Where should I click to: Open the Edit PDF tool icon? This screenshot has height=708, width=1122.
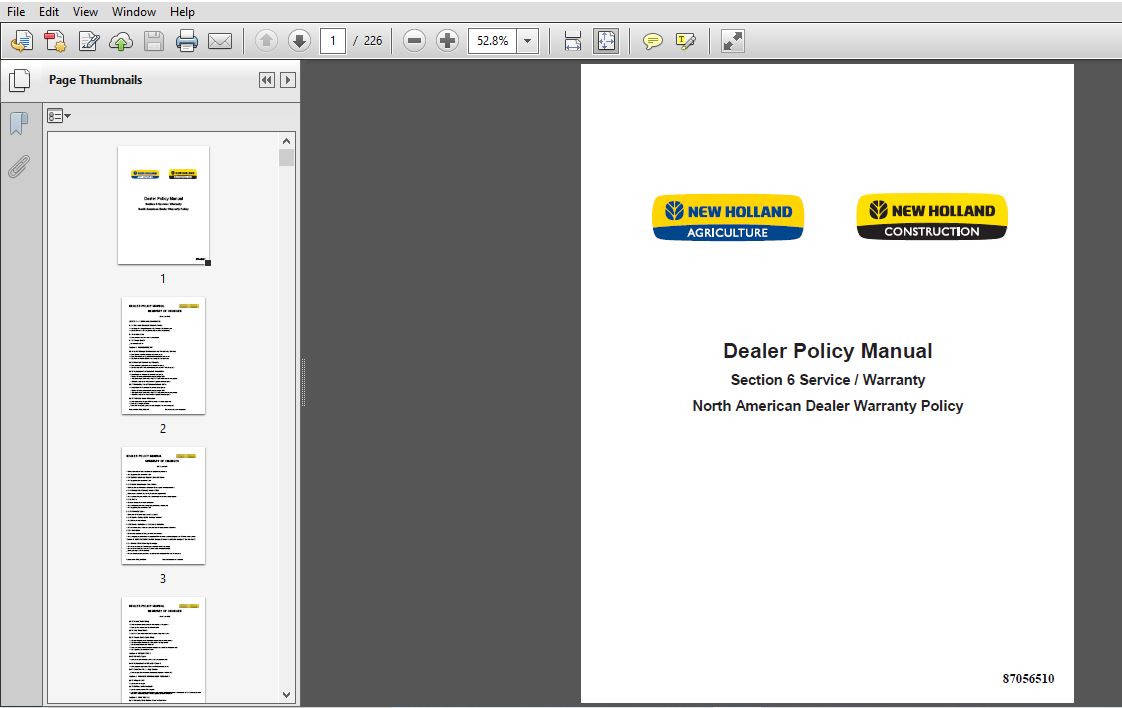tap(89, 41)
